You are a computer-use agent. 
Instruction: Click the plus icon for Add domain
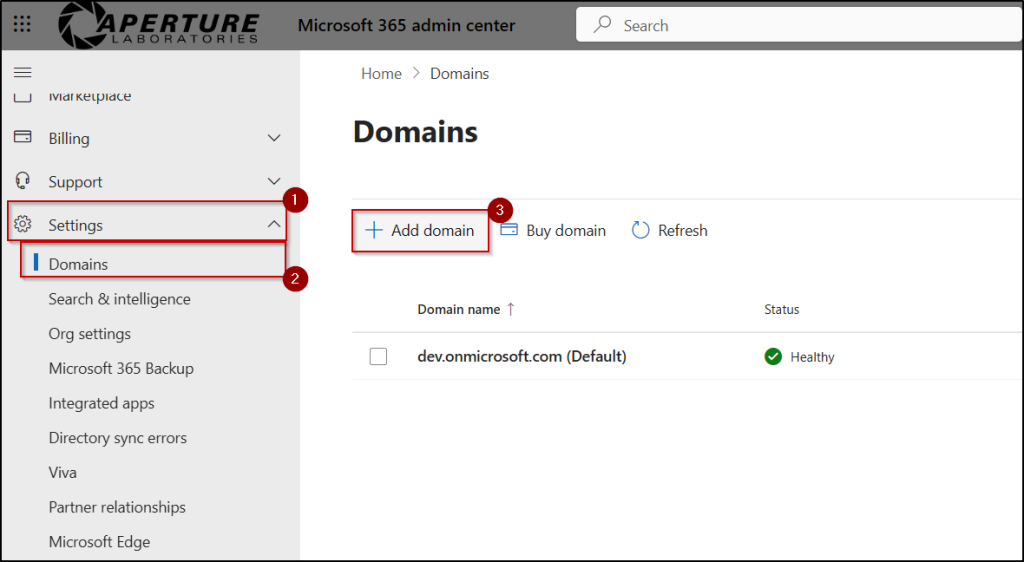(374, 230)
